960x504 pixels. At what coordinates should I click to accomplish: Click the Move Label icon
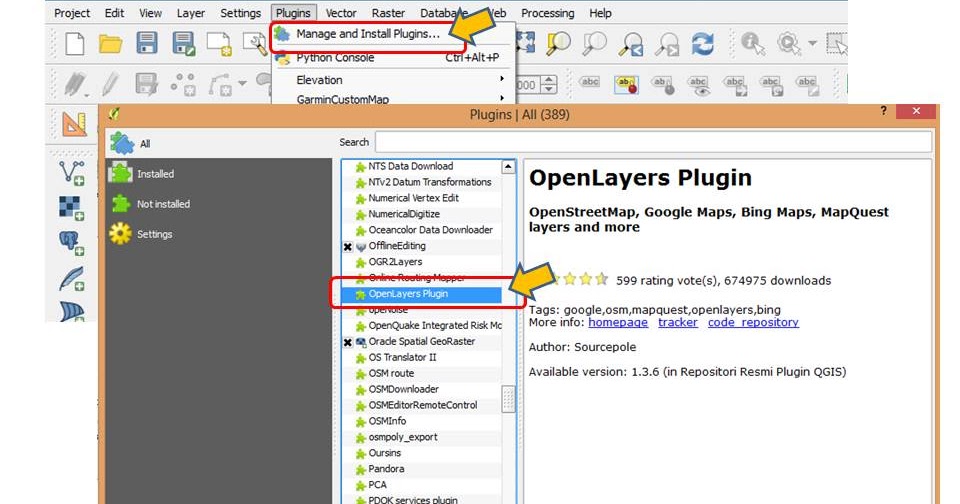coord(735,85)
